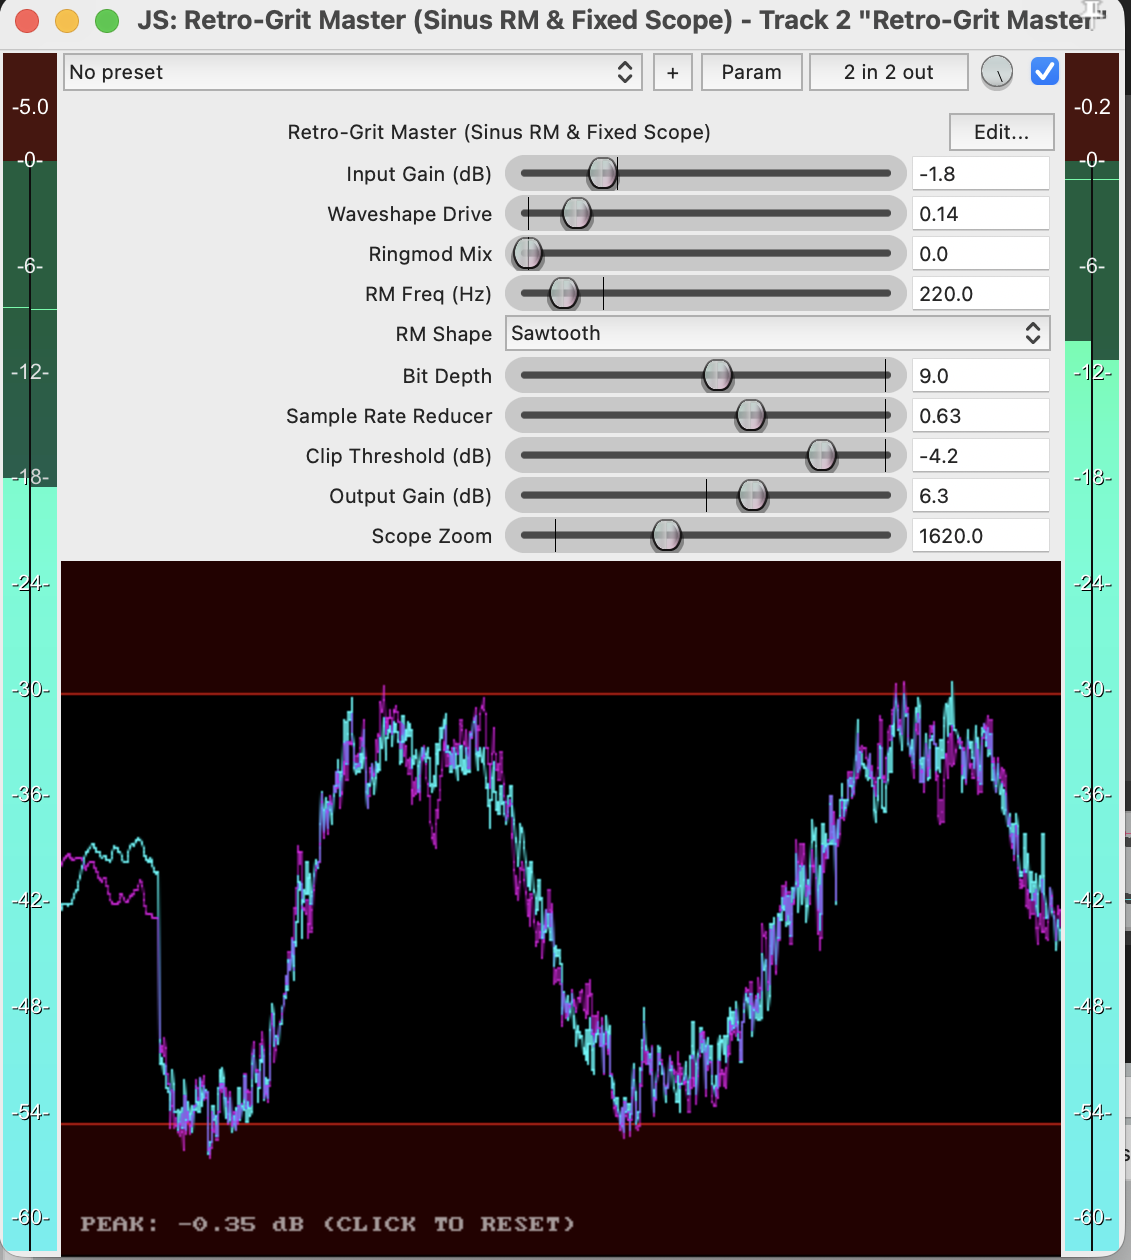Click the Edit... button
Image resolution: width=1131 pixels, height=1260 pixels.
1002,132
